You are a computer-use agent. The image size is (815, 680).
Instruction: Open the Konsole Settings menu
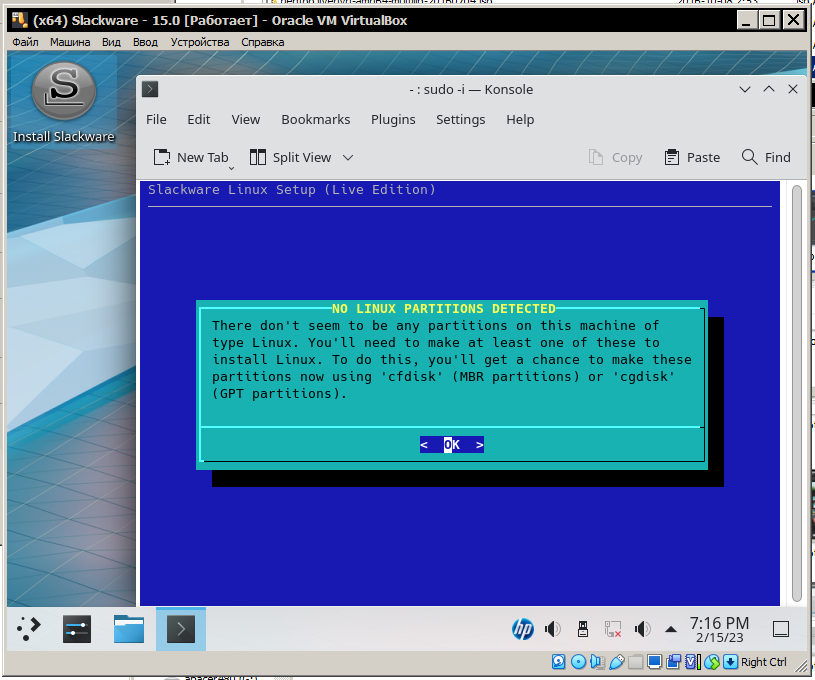click(461, 120)
